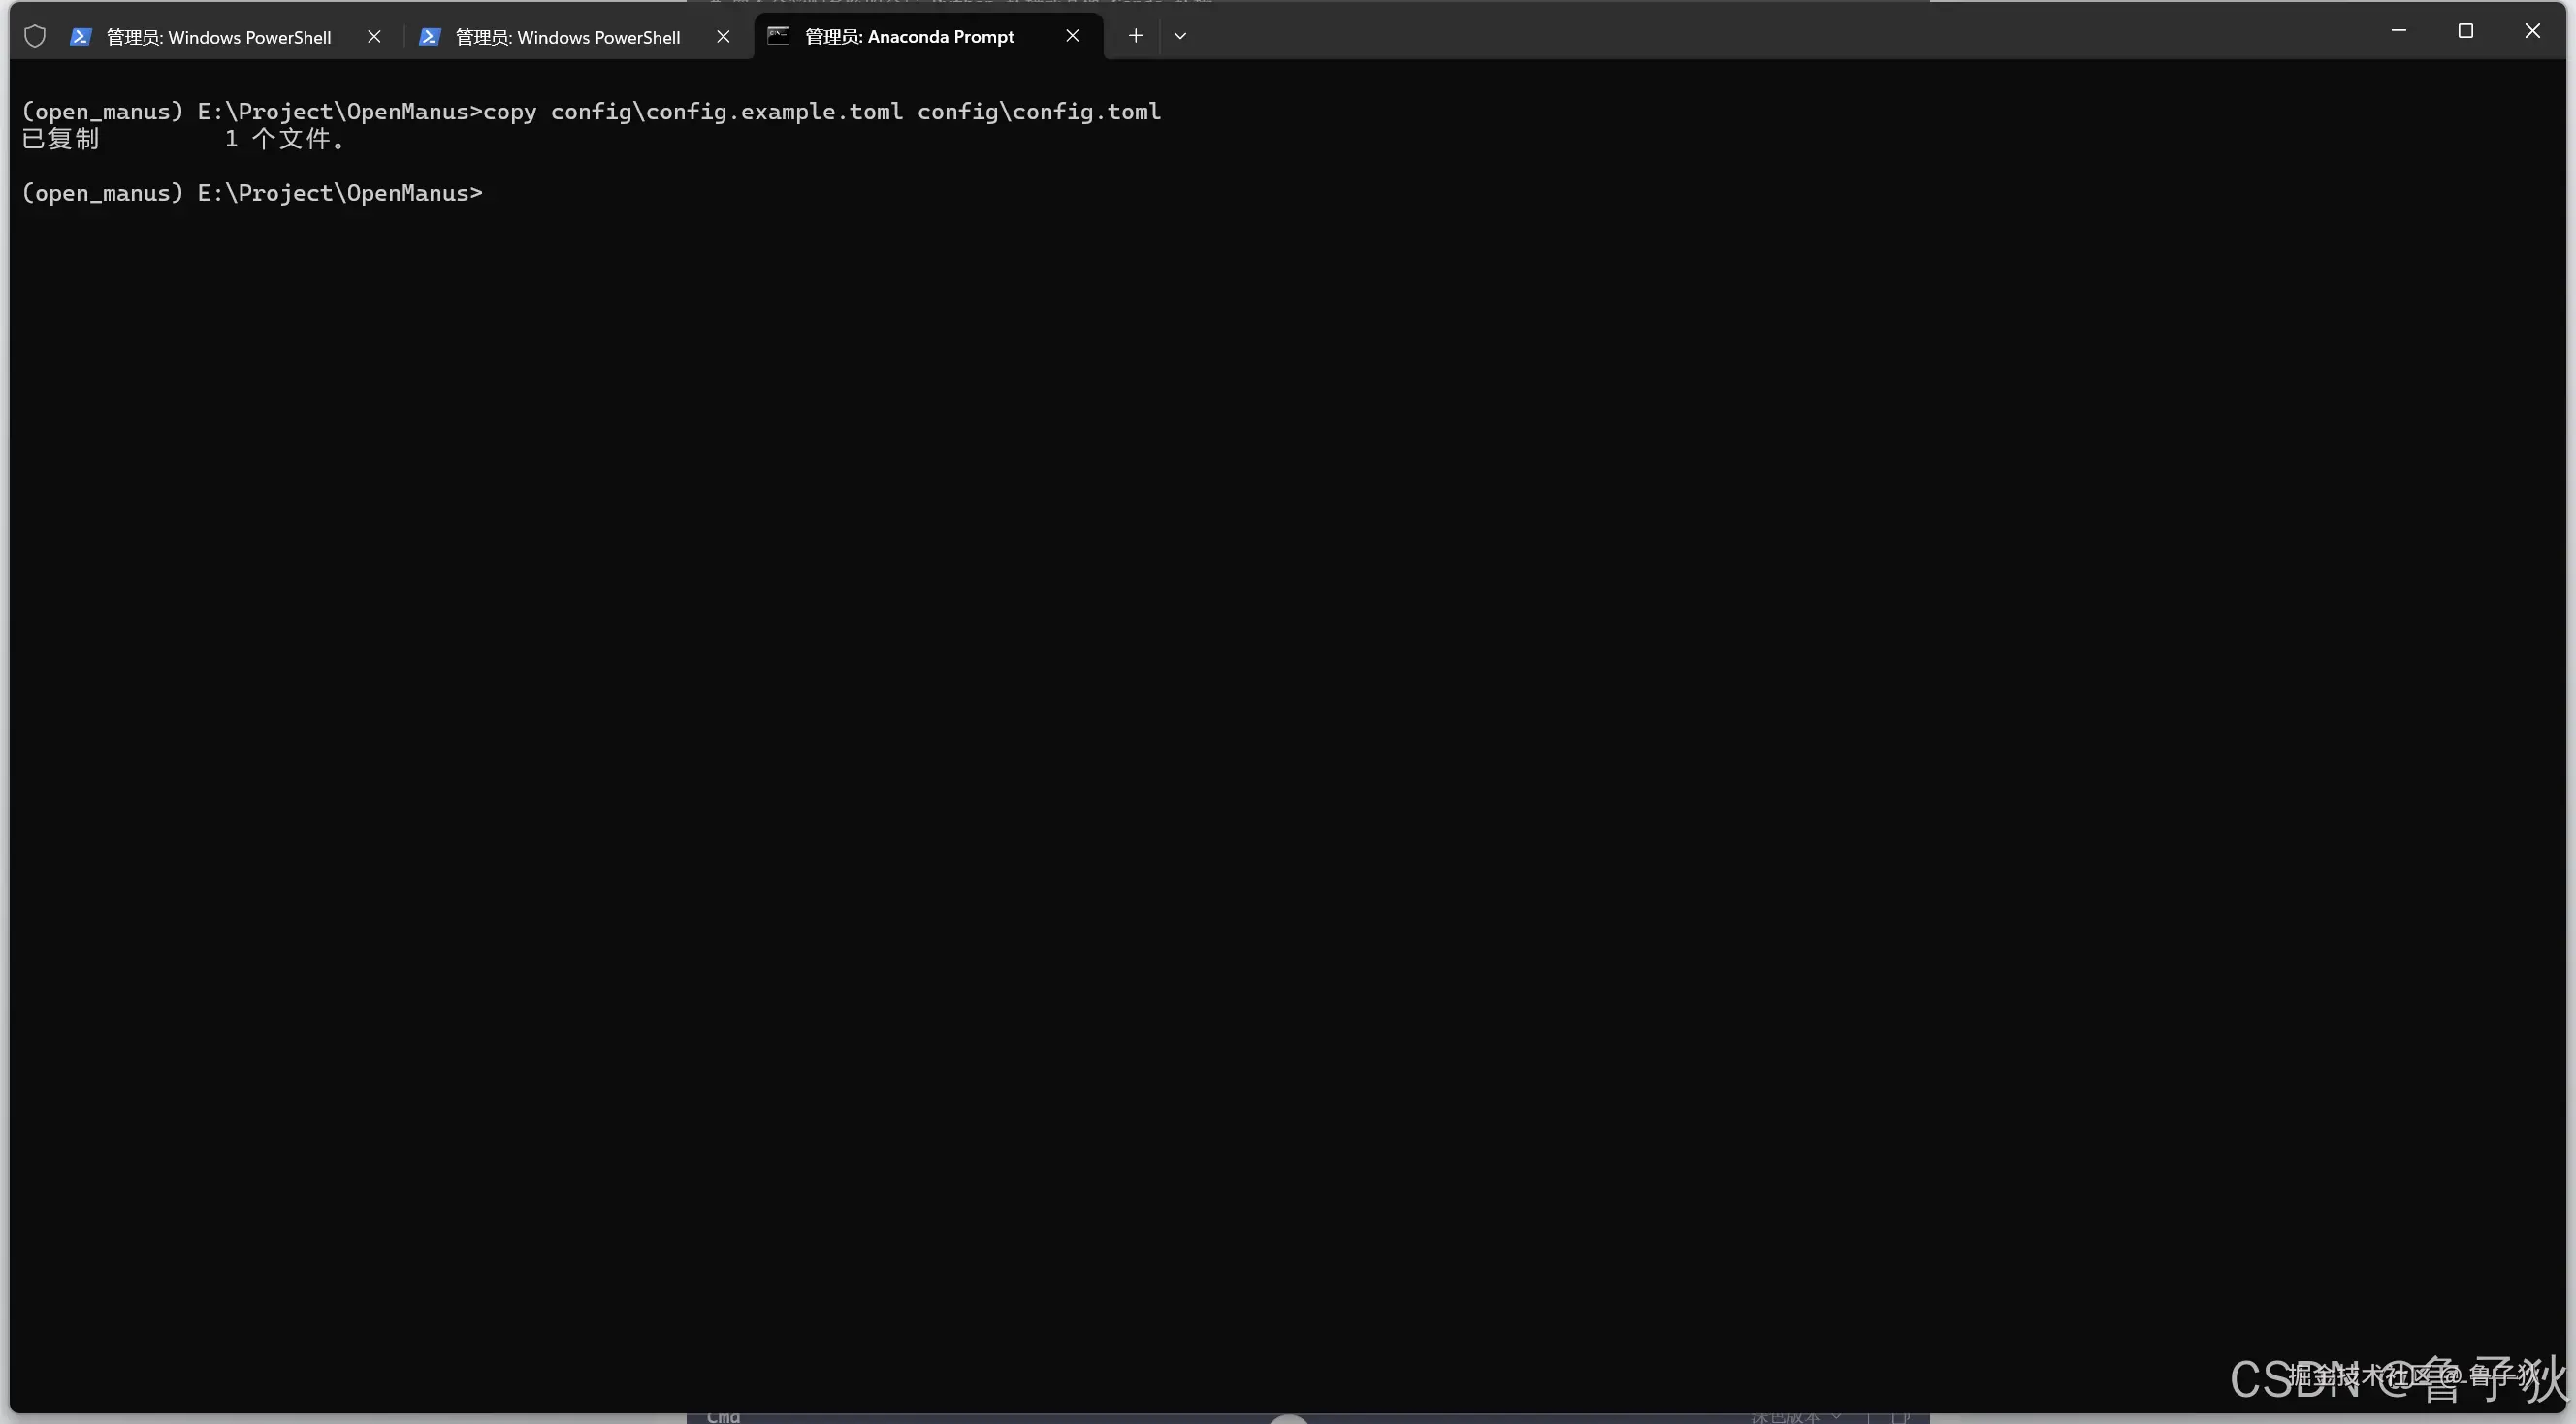Image resolution: width=2576 pixels, height=1424 pixels.
Task: Close the first Windows PowerShell tab
Action: [x=374, y=37]
